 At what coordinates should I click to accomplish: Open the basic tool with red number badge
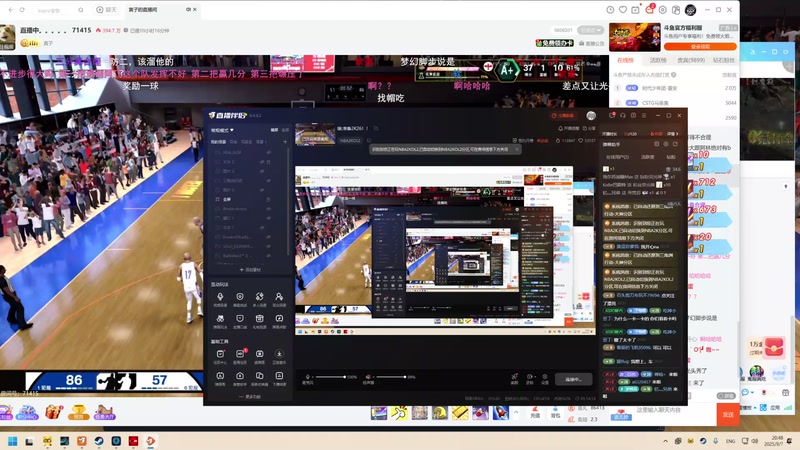(240, 356)
